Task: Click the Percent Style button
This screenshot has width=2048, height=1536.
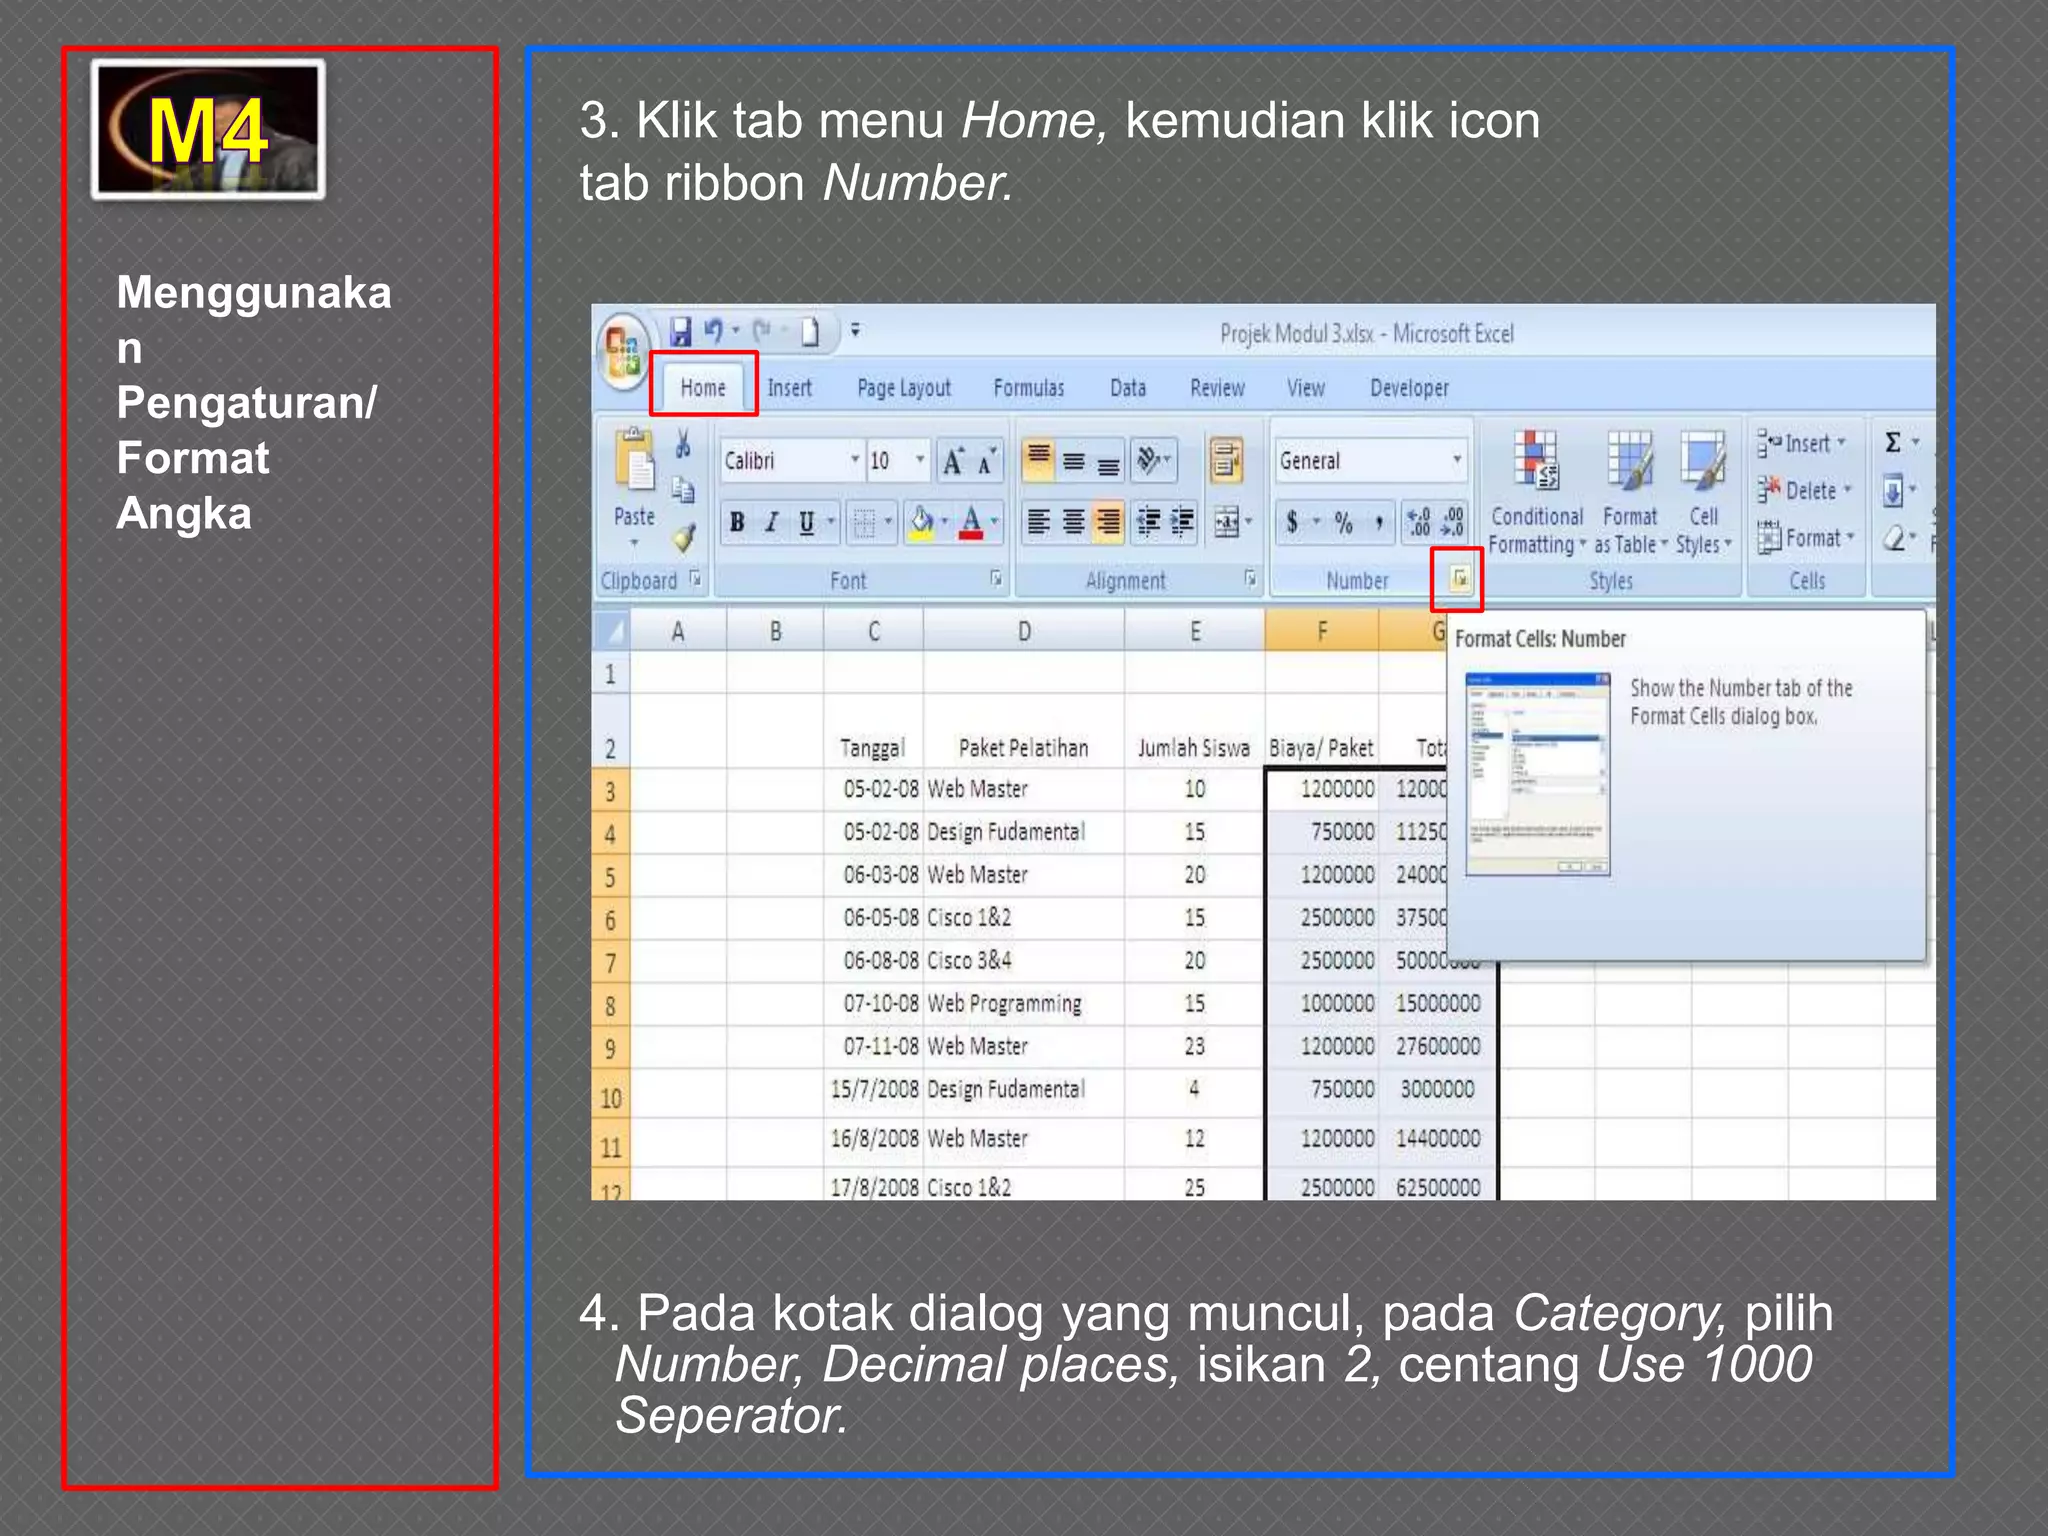Action: click(1343, 522)
